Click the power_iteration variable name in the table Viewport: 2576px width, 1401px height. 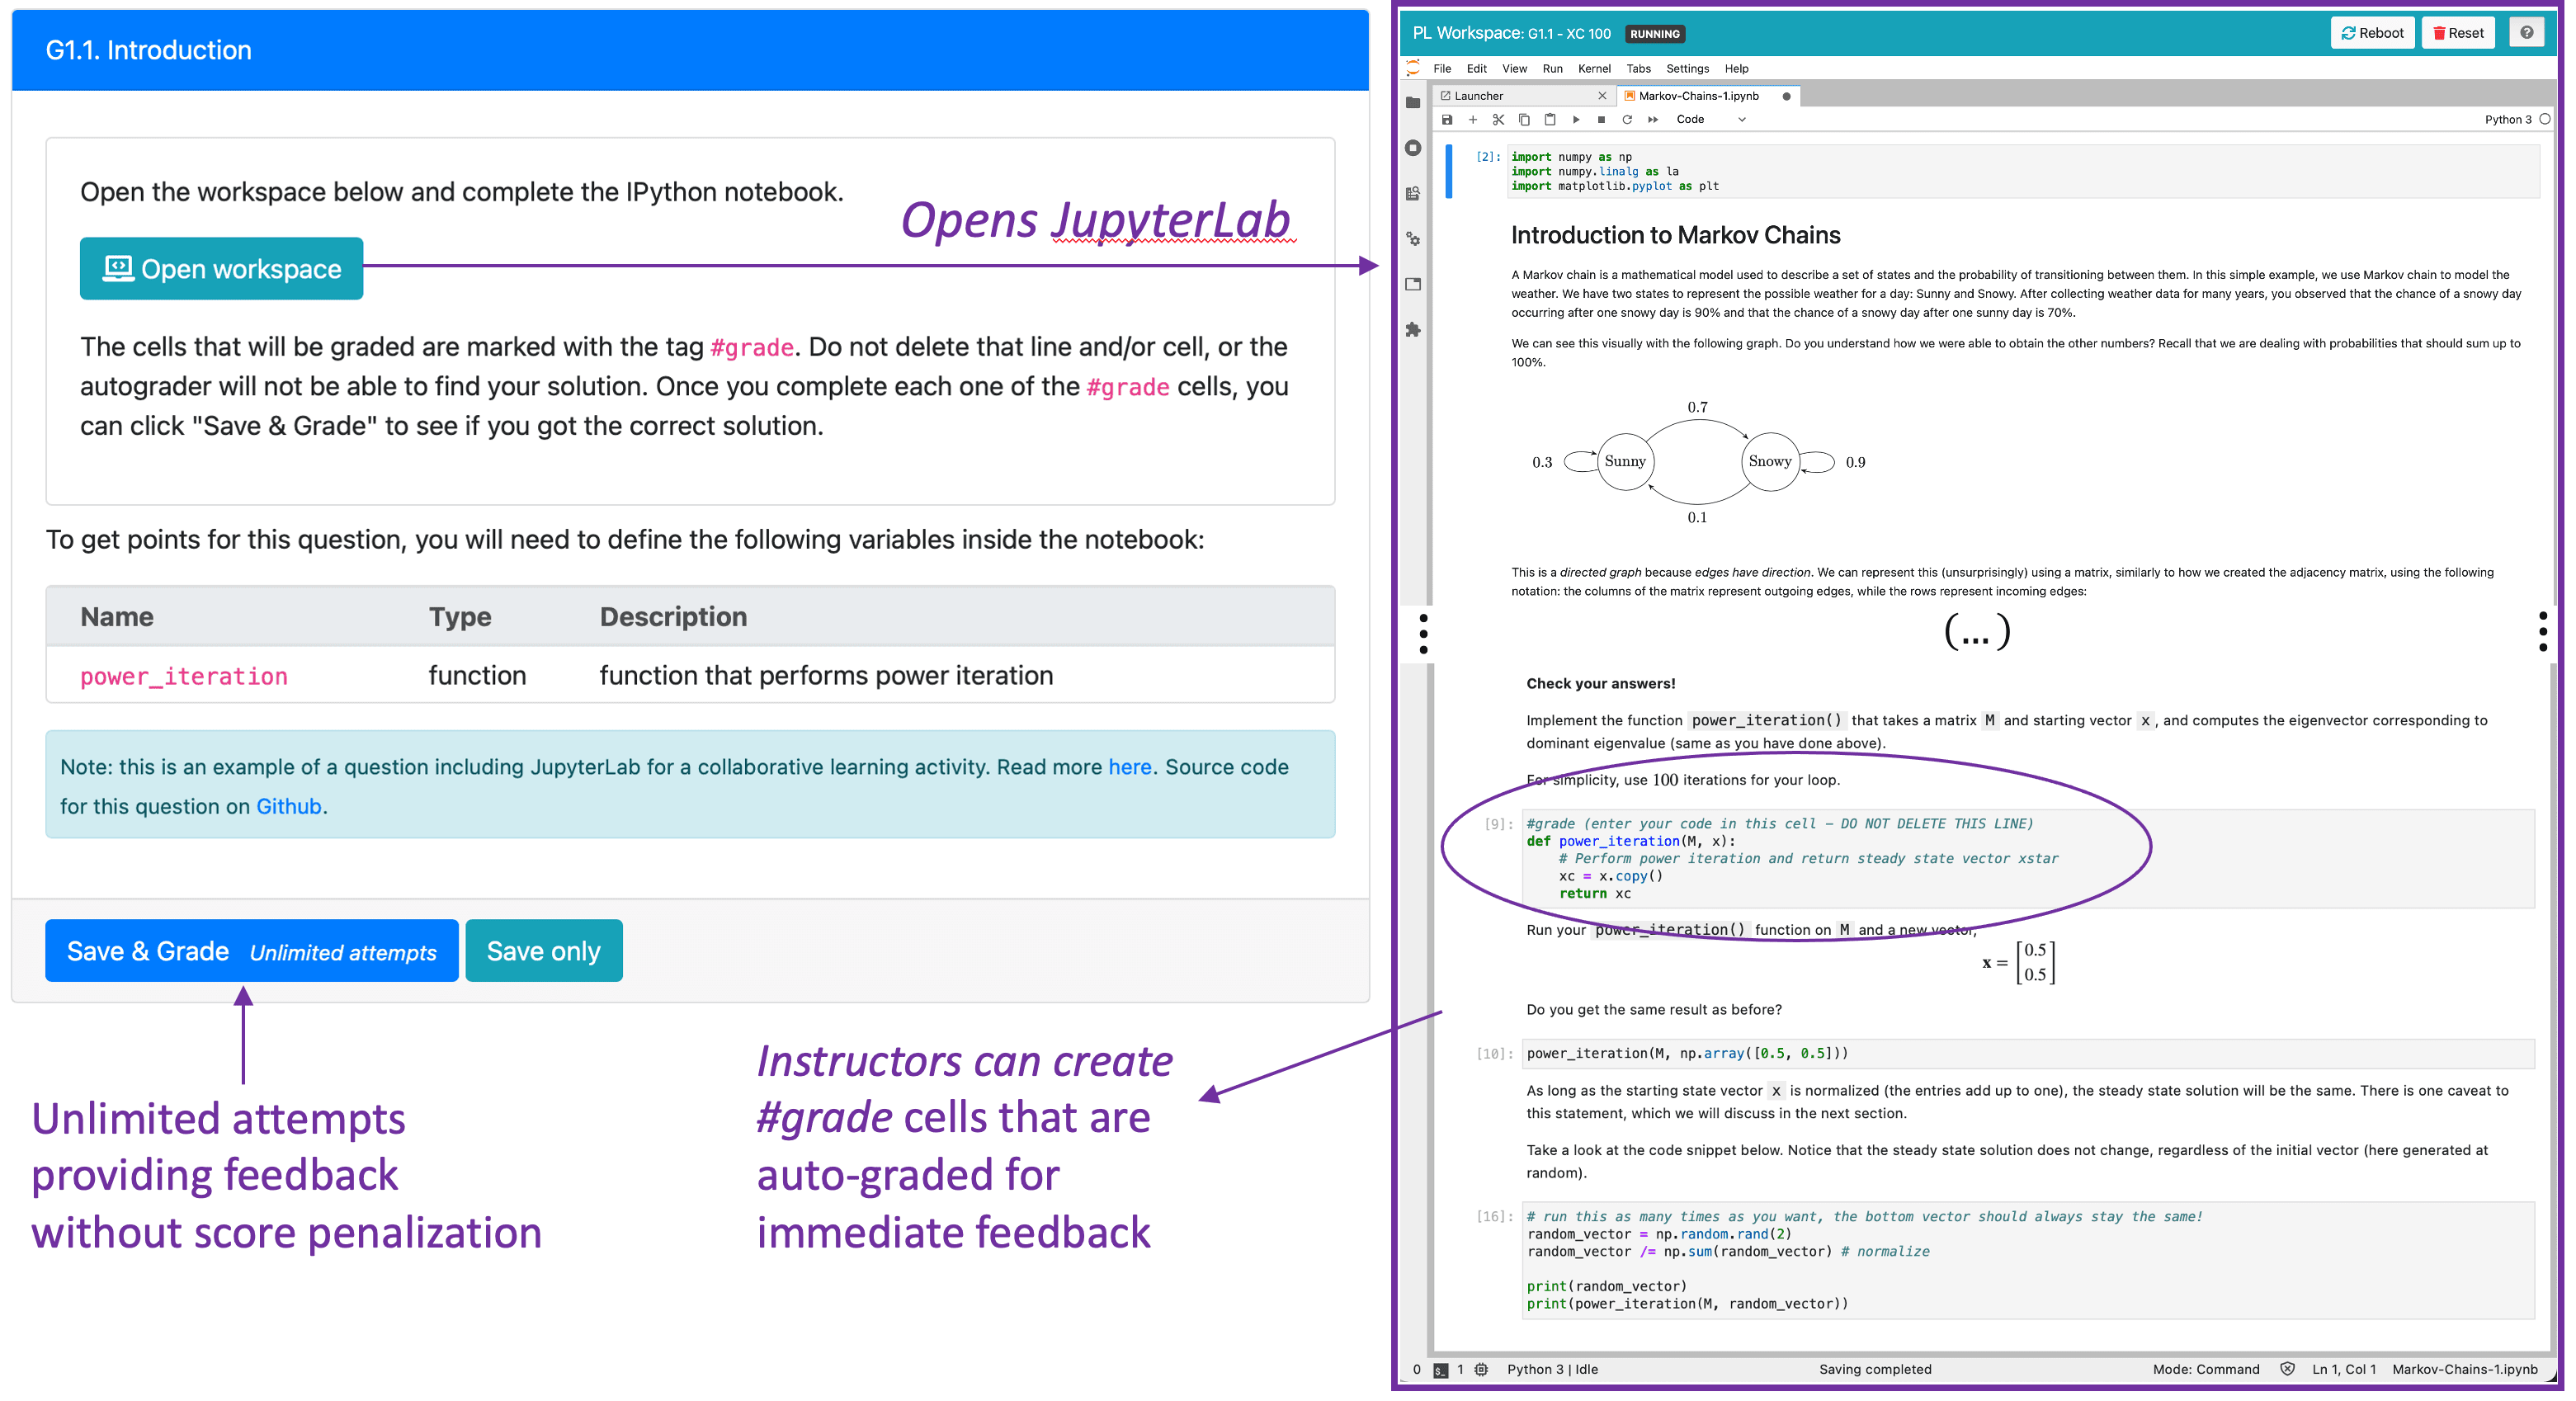pos(184,676)
